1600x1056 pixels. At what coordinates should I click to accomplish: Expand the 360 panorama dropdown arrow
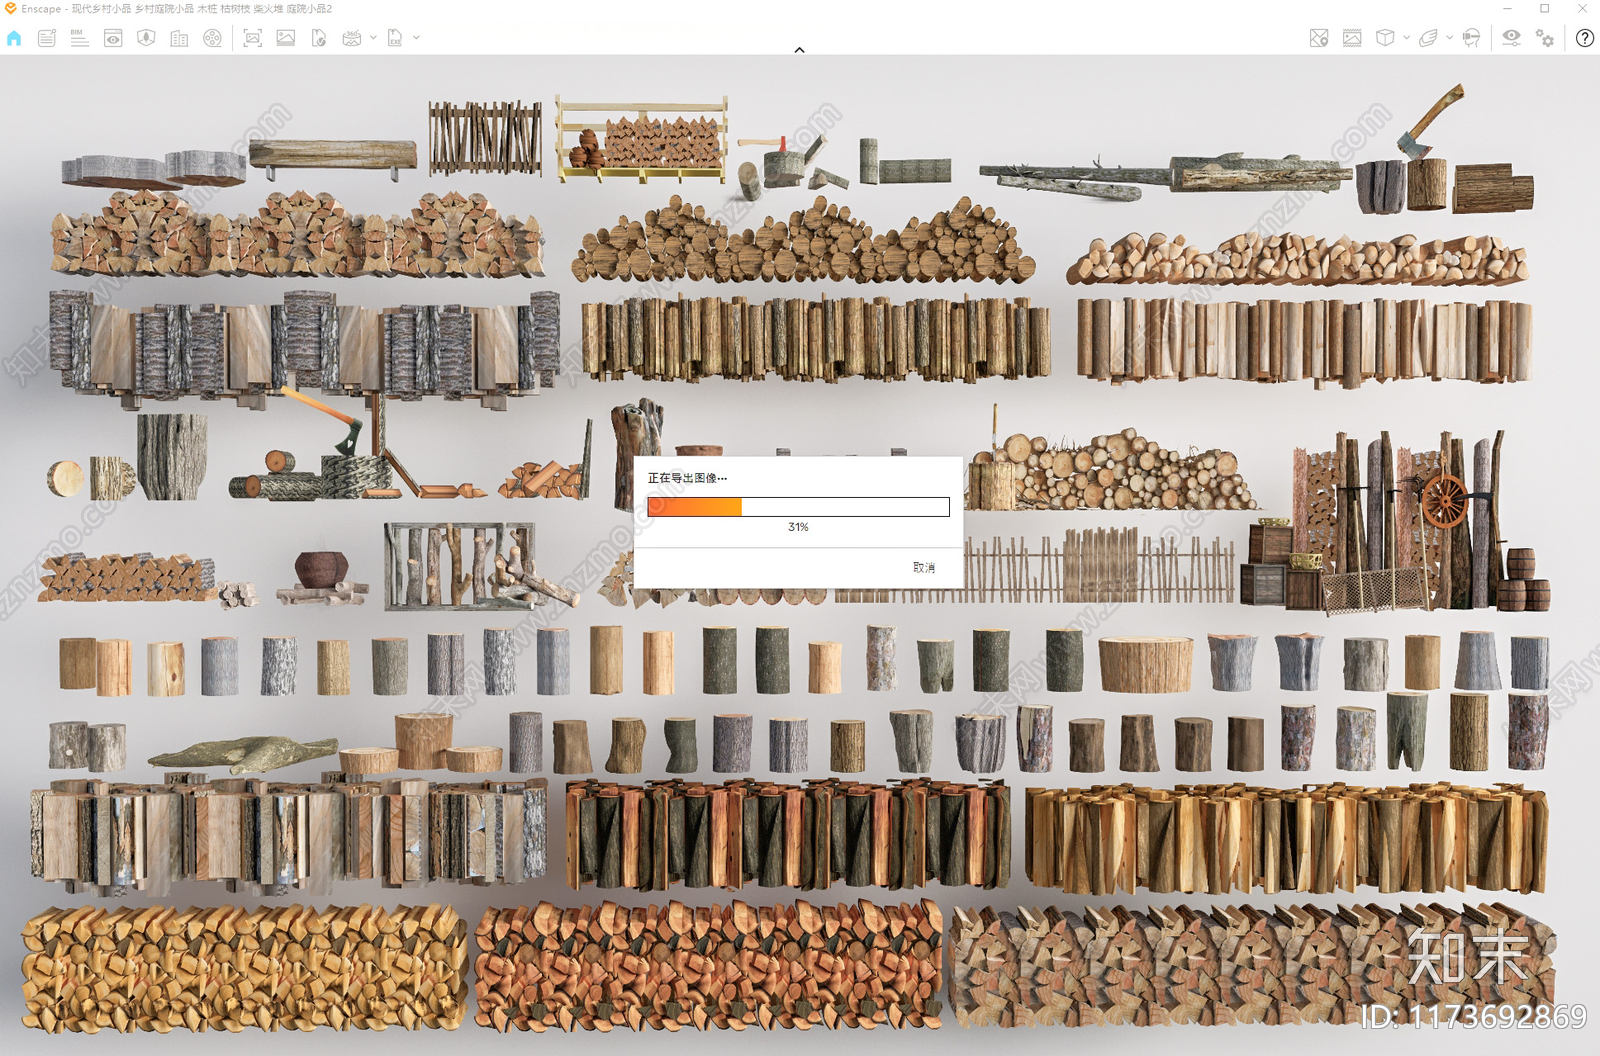tap(373, 38)
